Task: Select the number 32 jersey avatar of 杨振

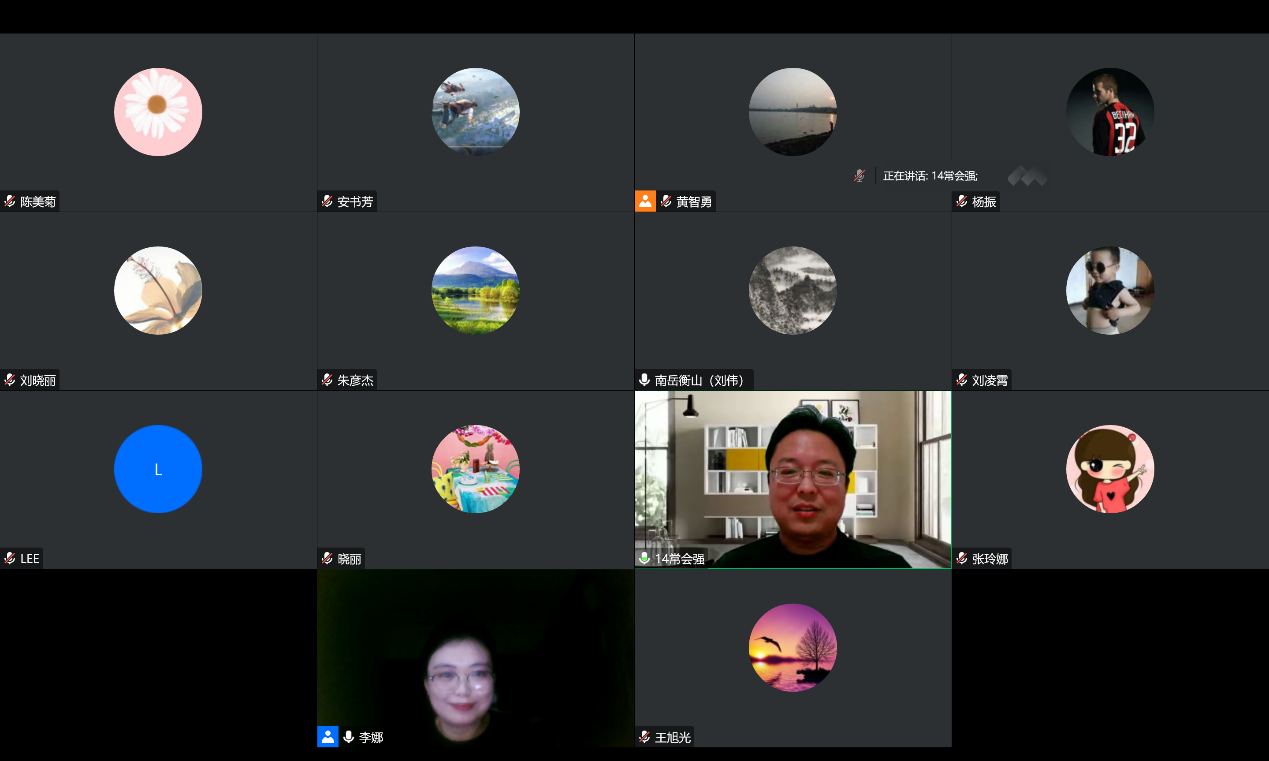Action: point(1110,112)
